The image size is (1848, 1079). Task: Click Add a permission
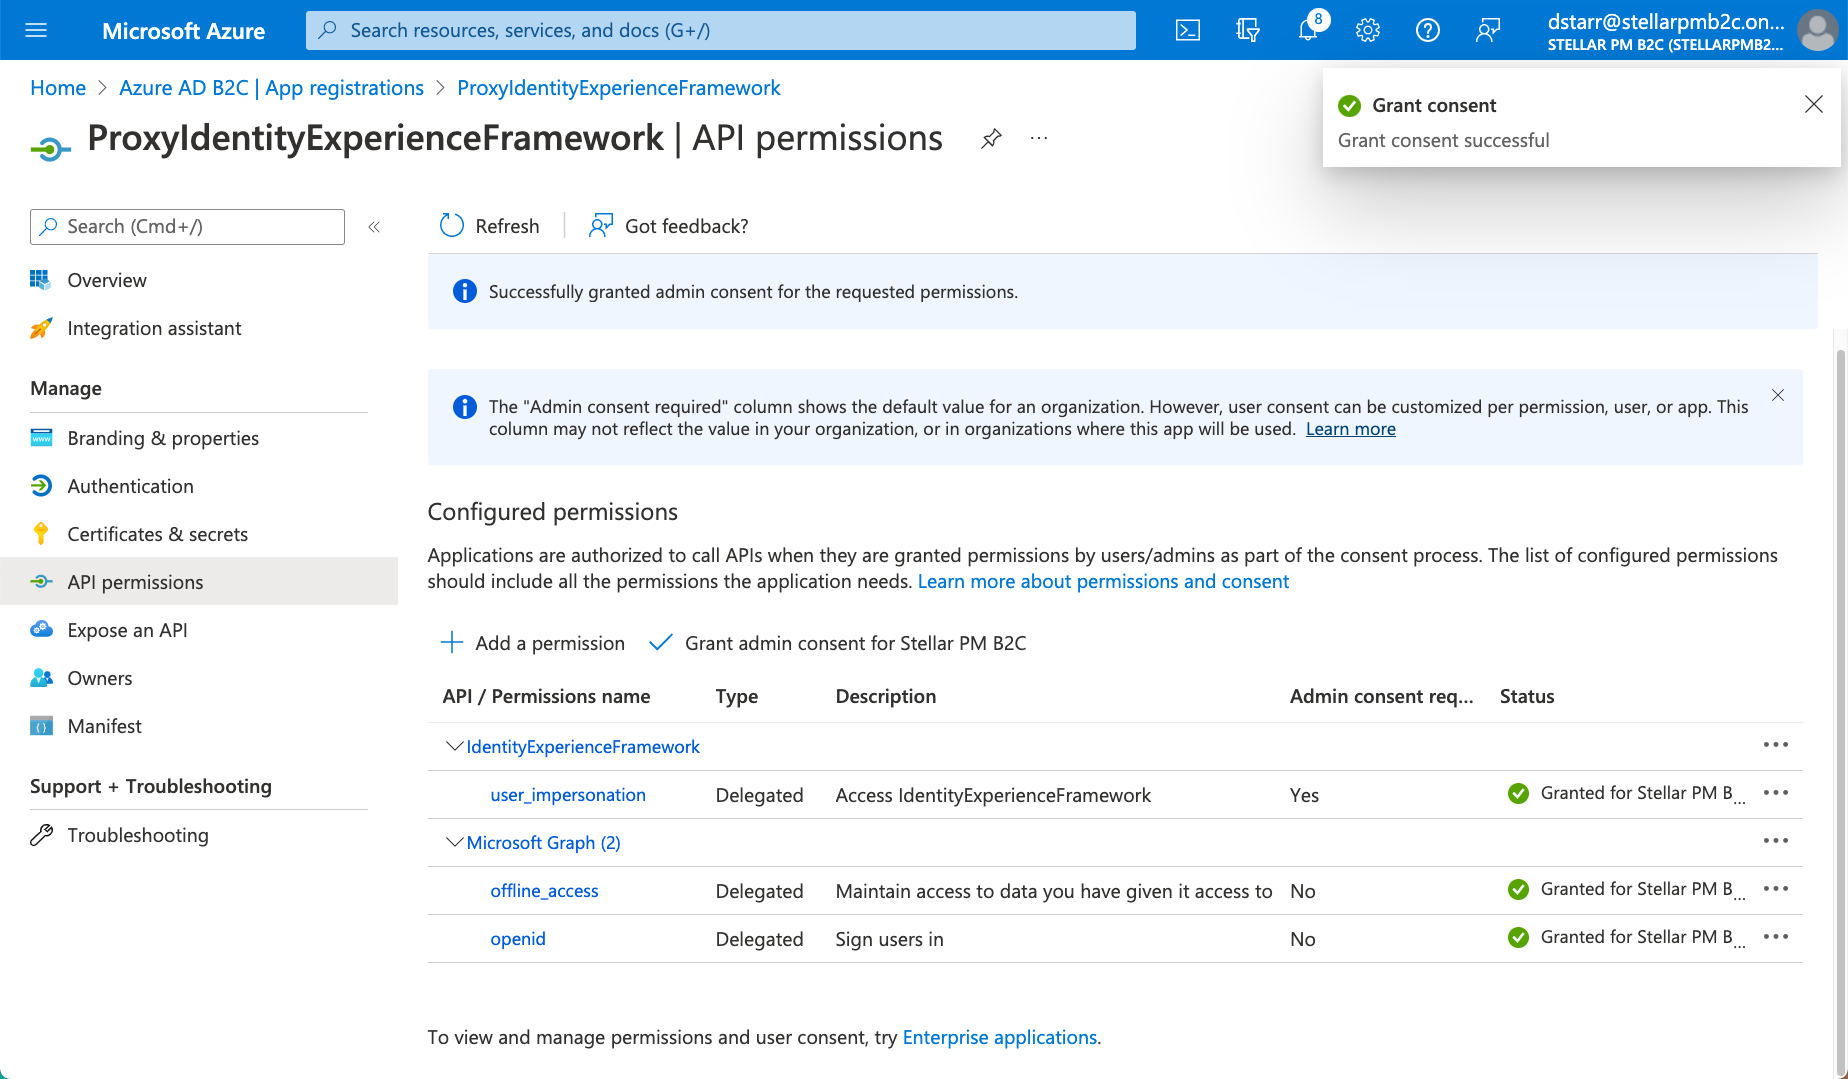[x=533, y=643]
